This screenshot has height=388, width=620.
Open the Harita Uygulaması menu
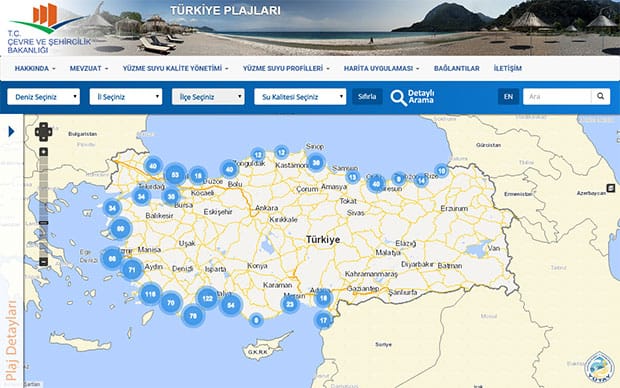[381, 68]
